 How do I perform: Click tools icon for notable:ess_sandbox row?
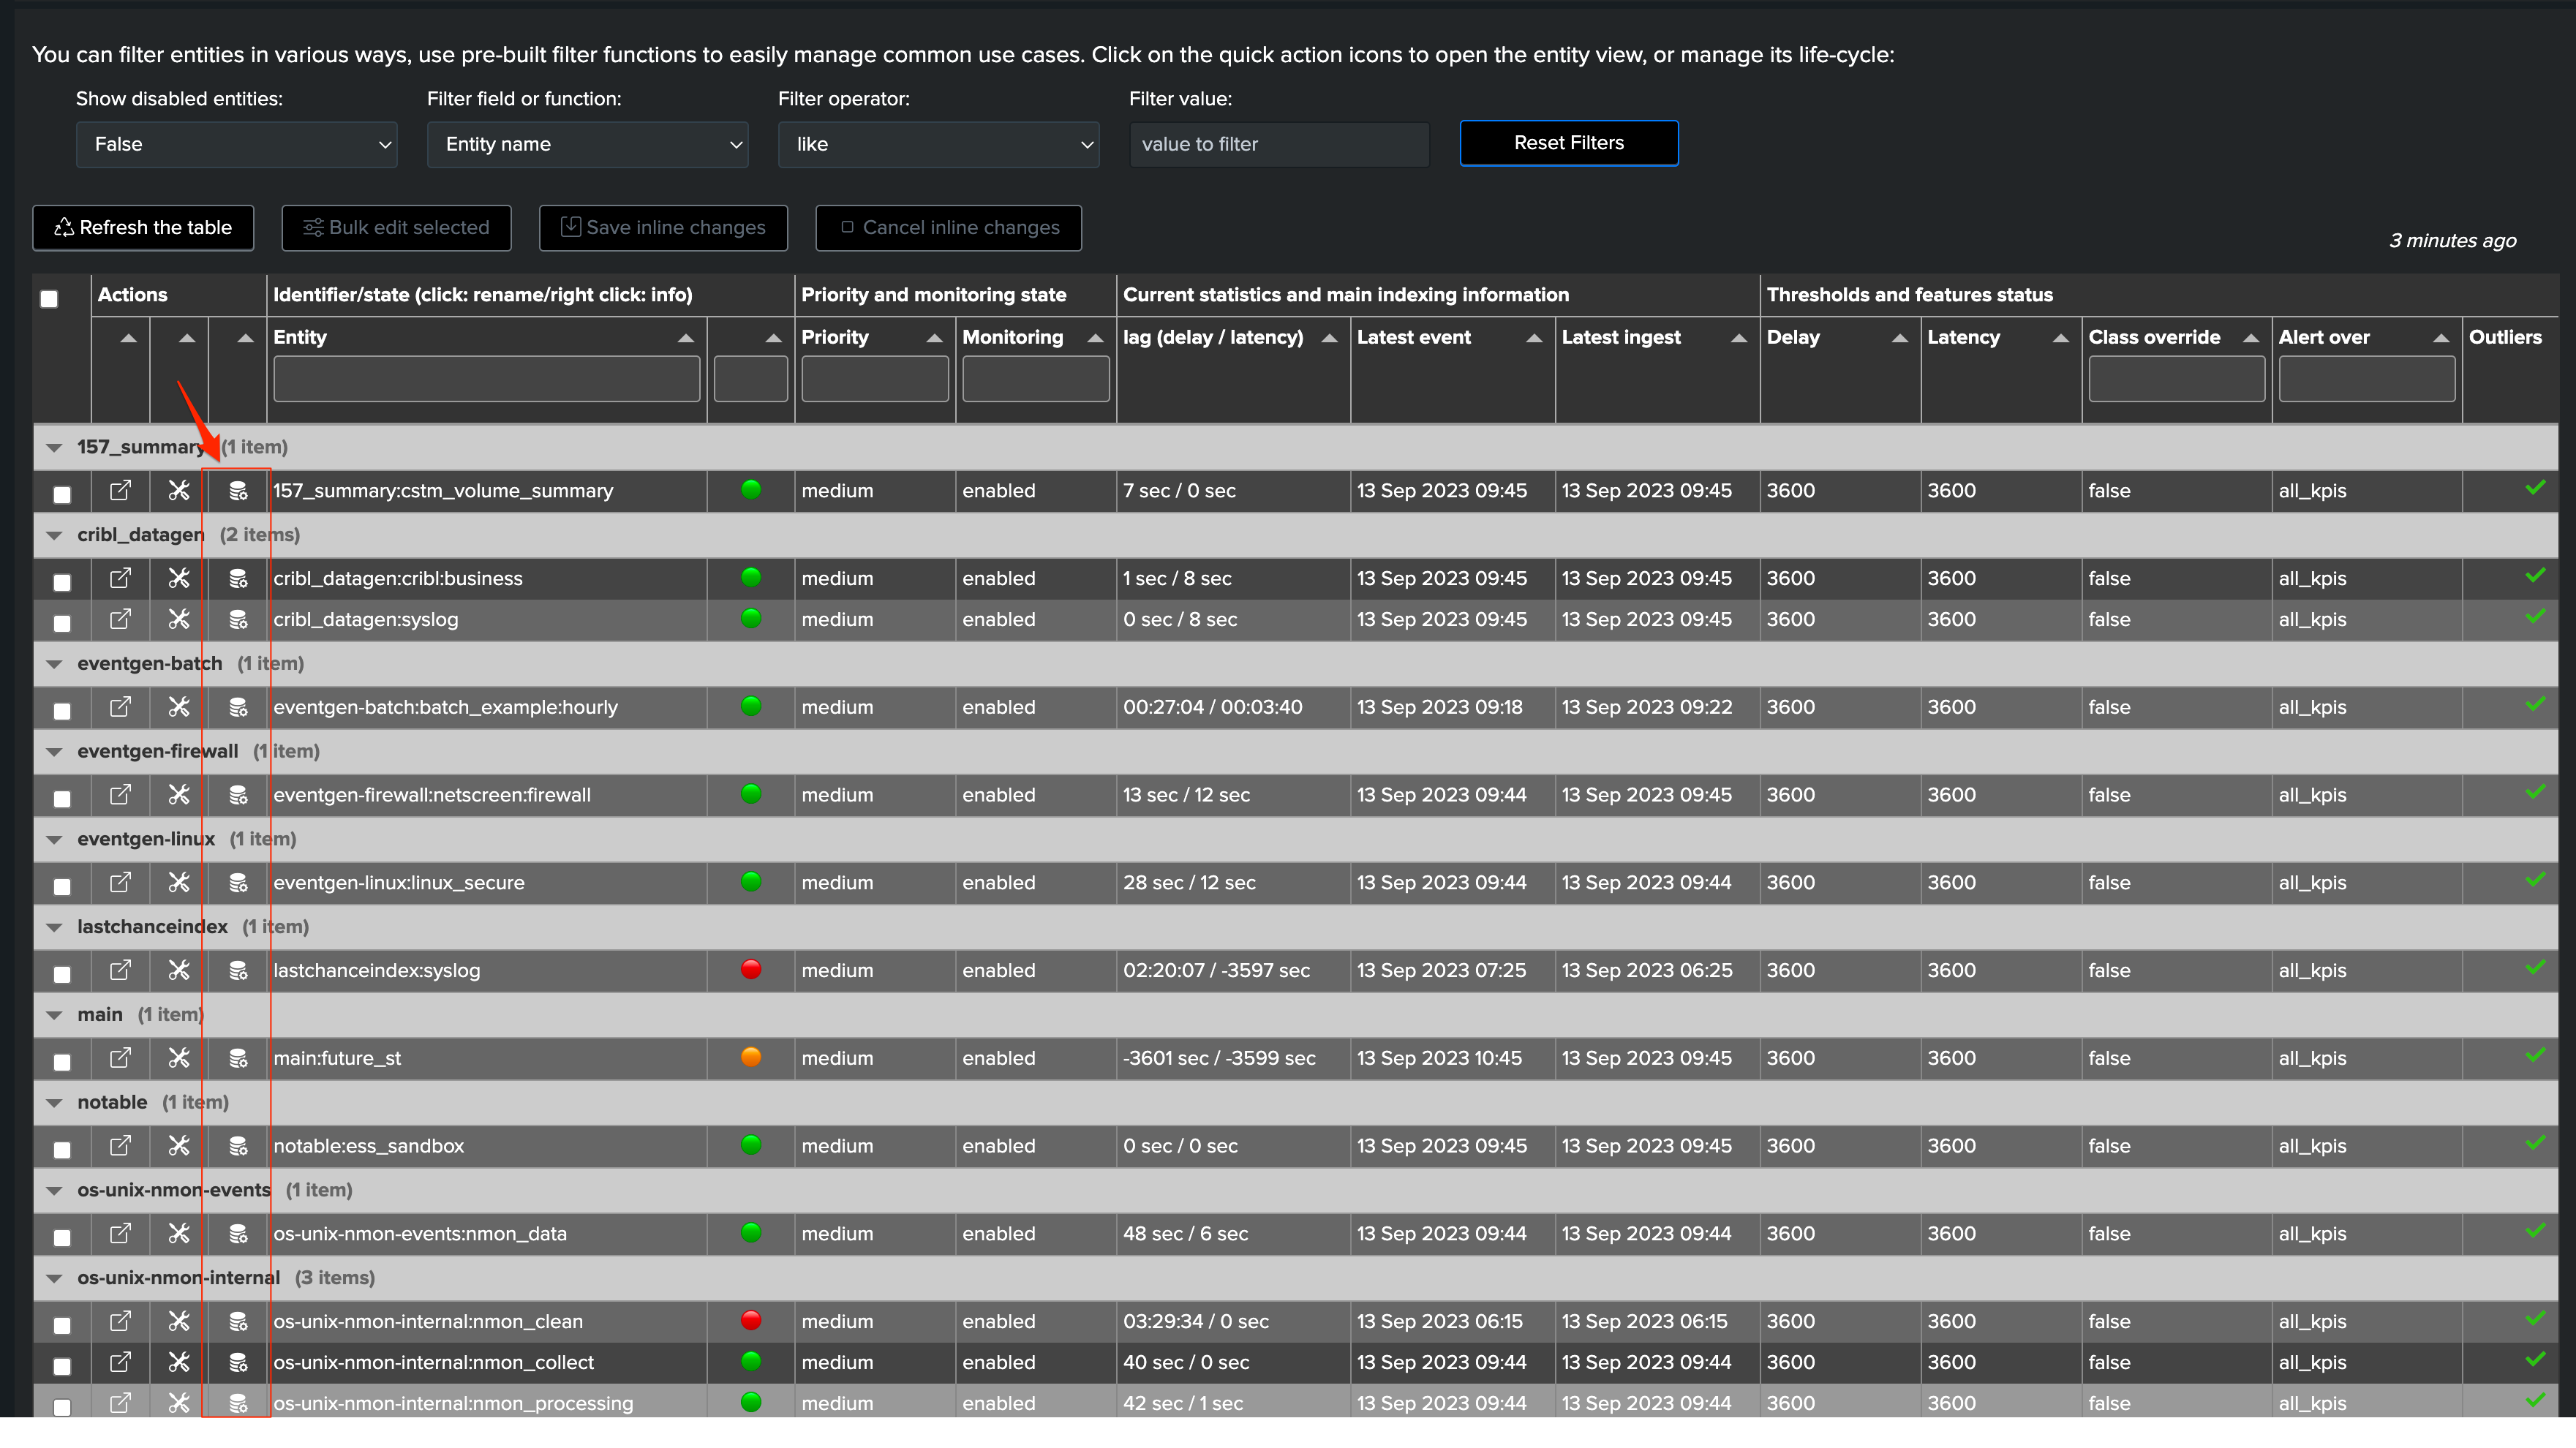[x=179, y=1145]
